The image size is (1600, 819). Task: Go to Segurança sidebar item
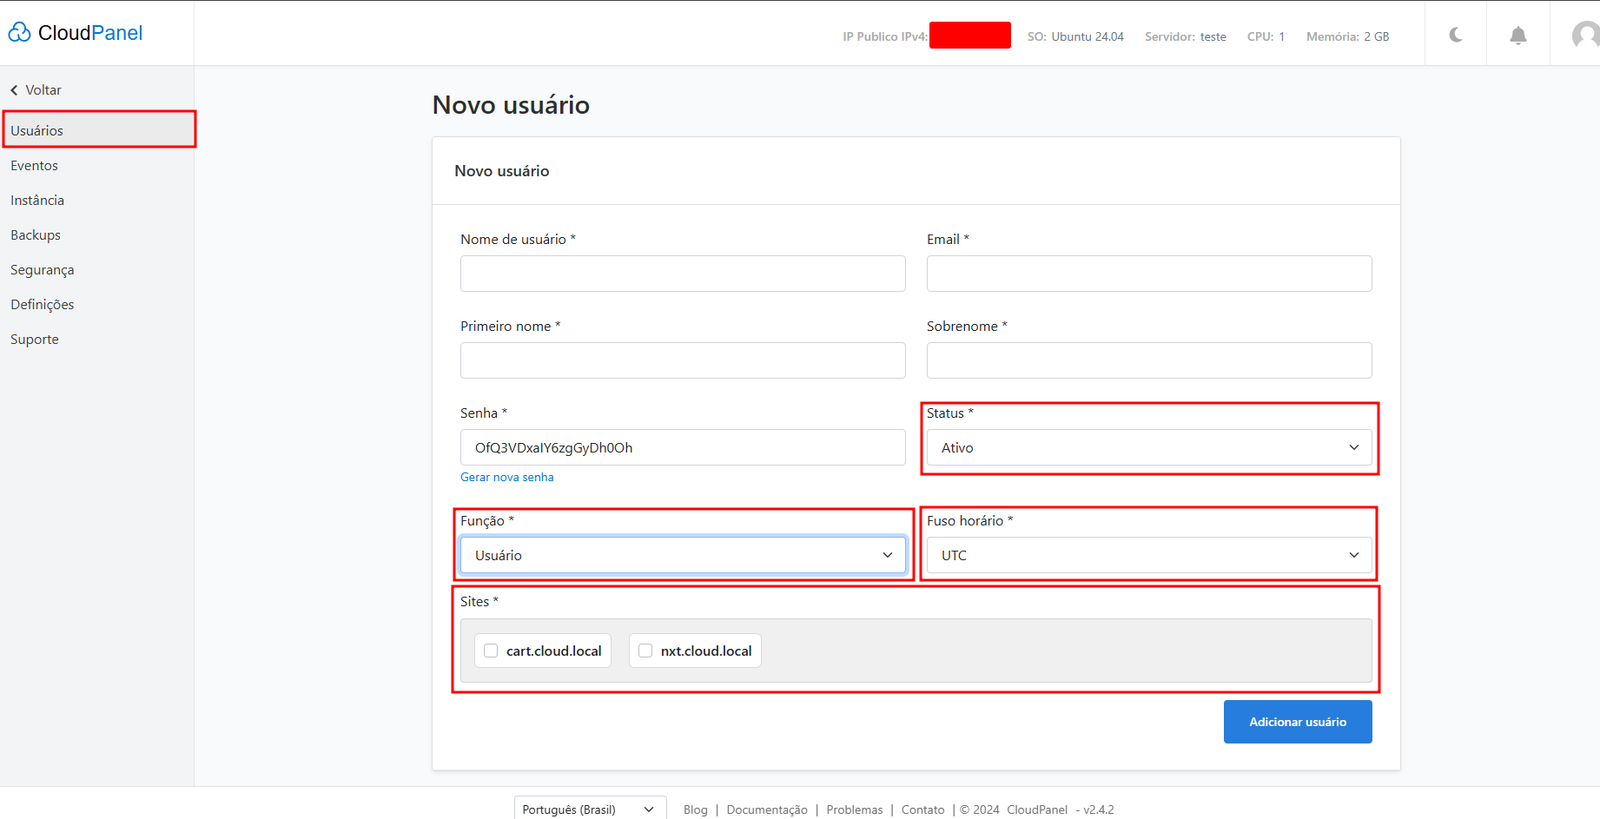click(42, 270)
